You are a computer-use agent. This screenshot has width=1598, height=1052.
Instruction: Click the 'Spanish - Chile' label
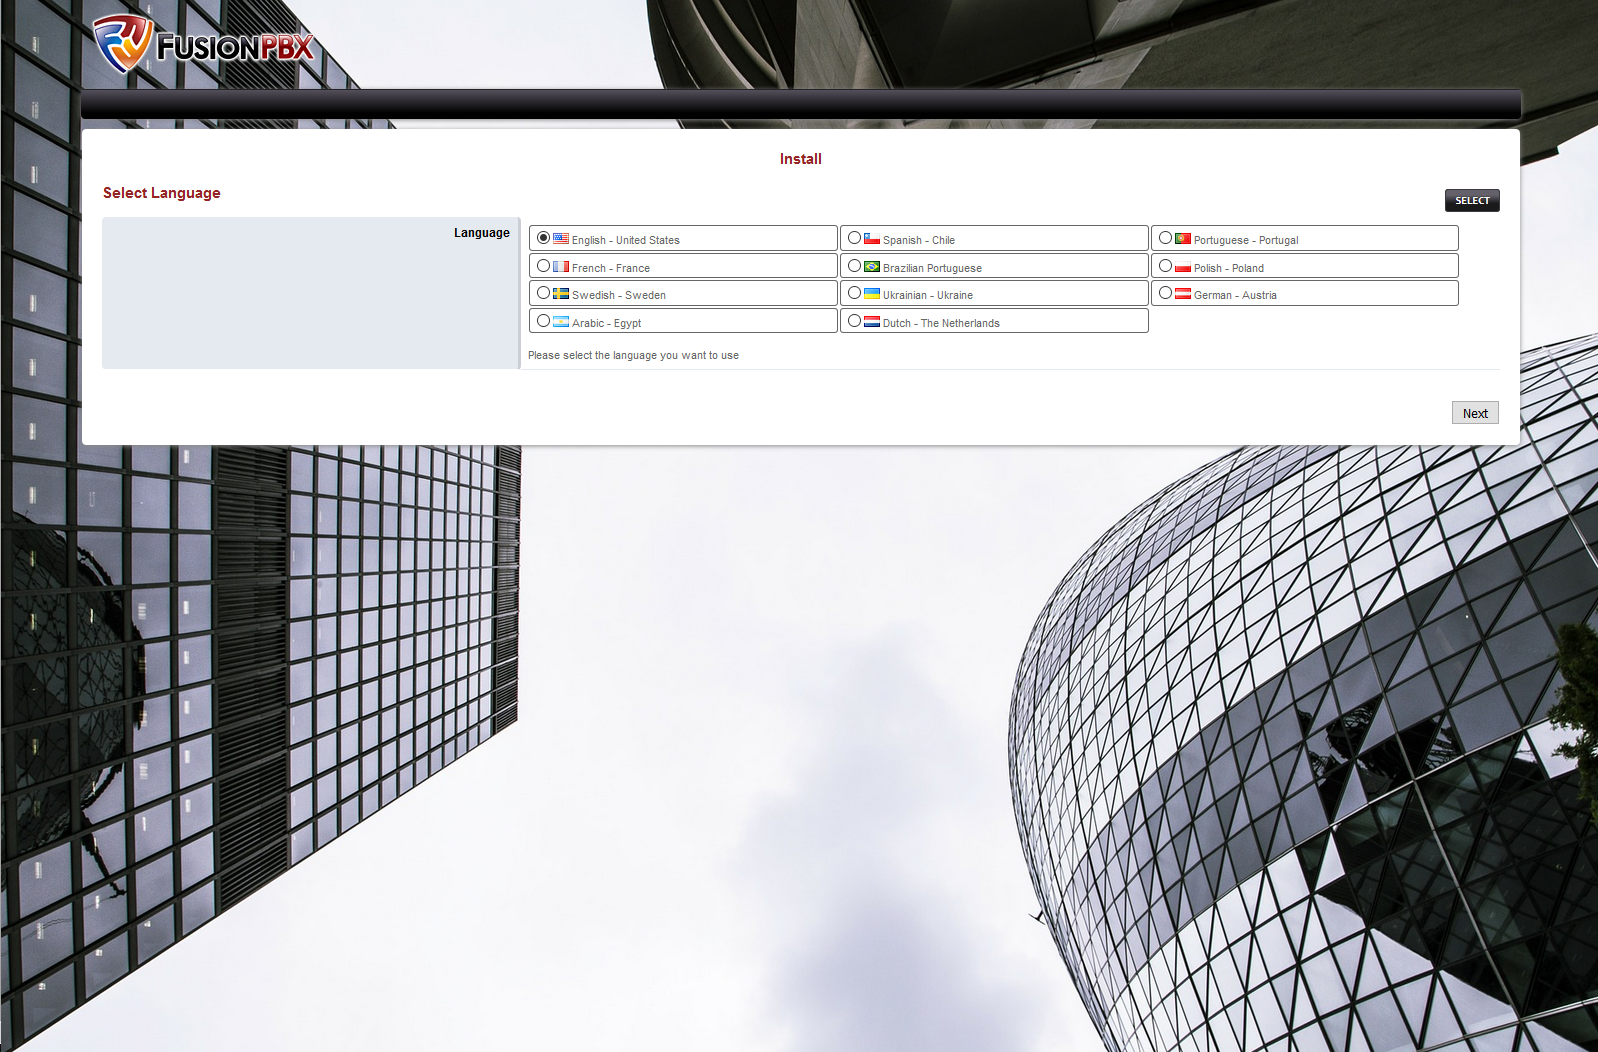coord(919,240)
